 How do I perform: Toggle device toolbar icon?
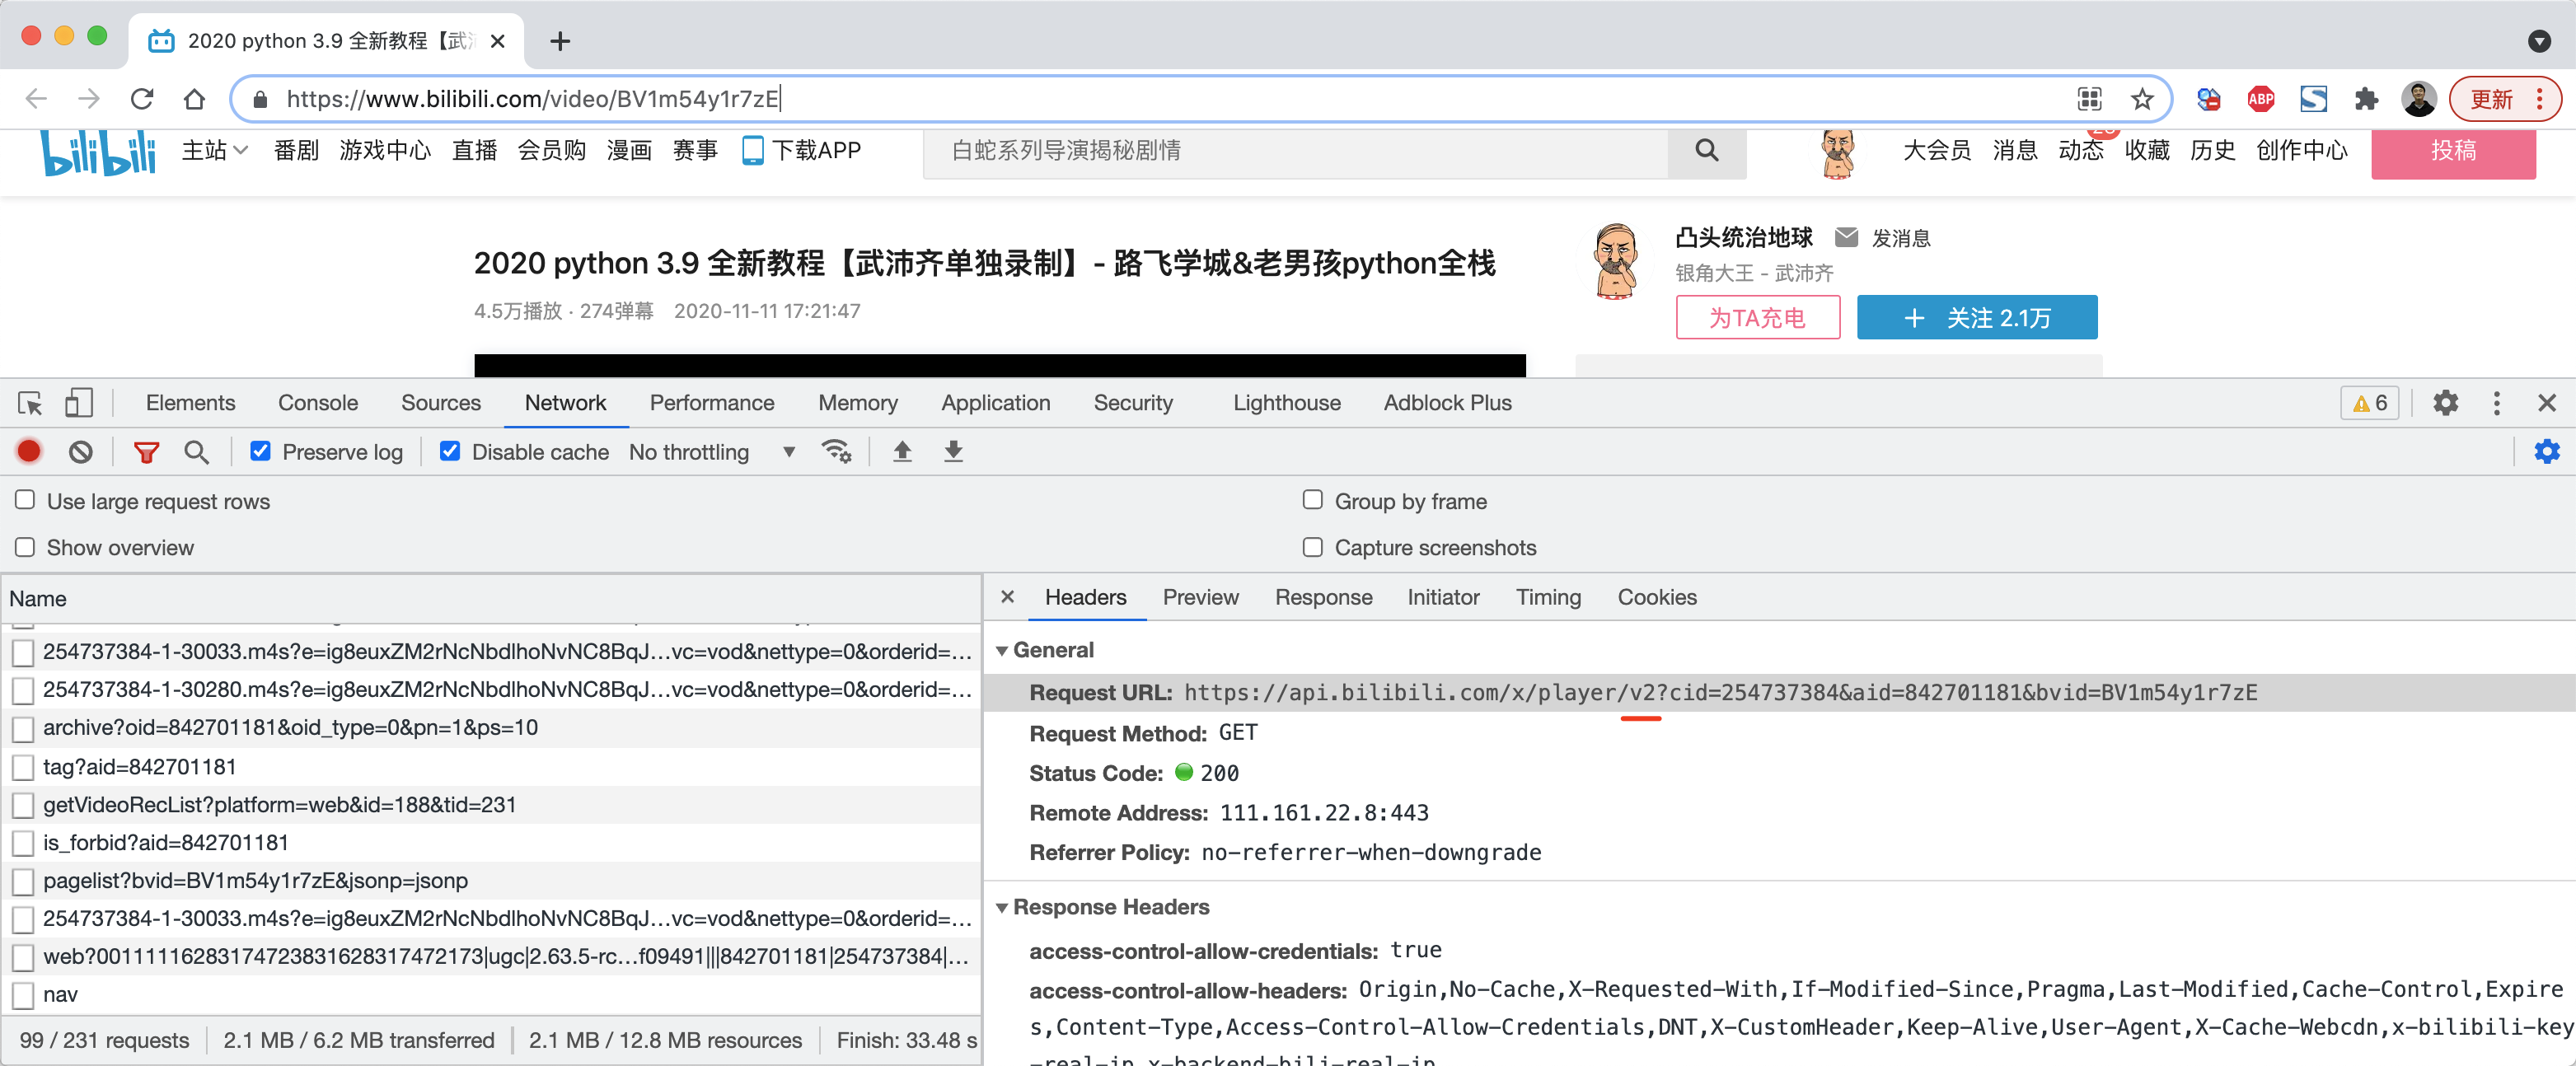point(78,403)
